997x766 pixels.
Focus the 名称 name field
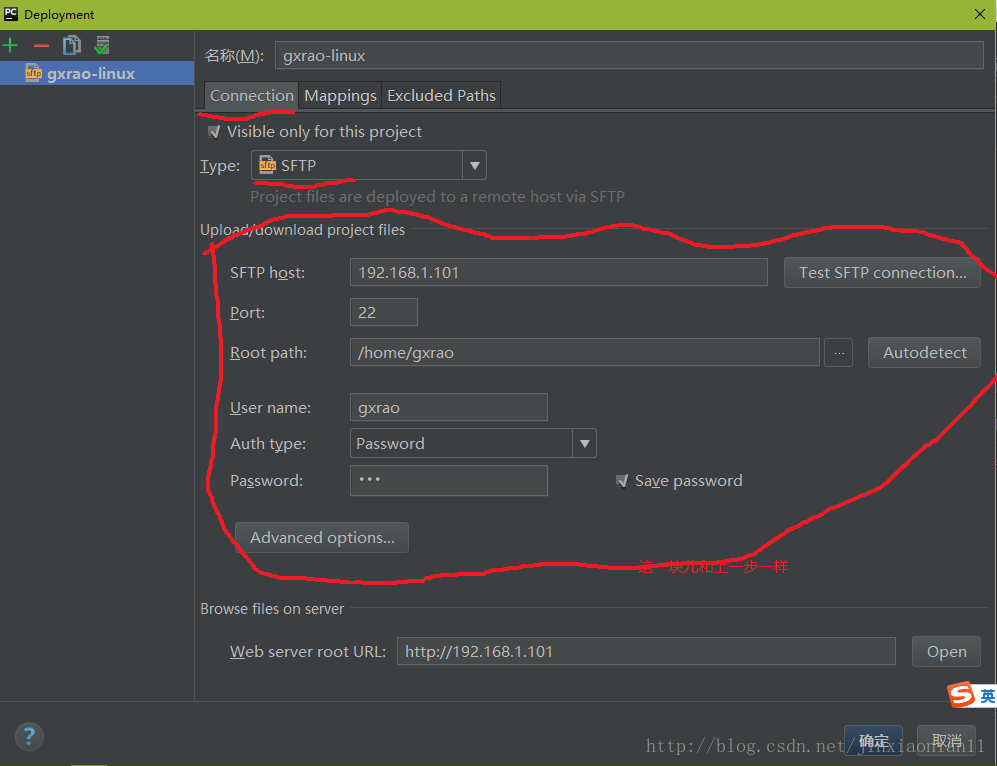pos(629,55)
